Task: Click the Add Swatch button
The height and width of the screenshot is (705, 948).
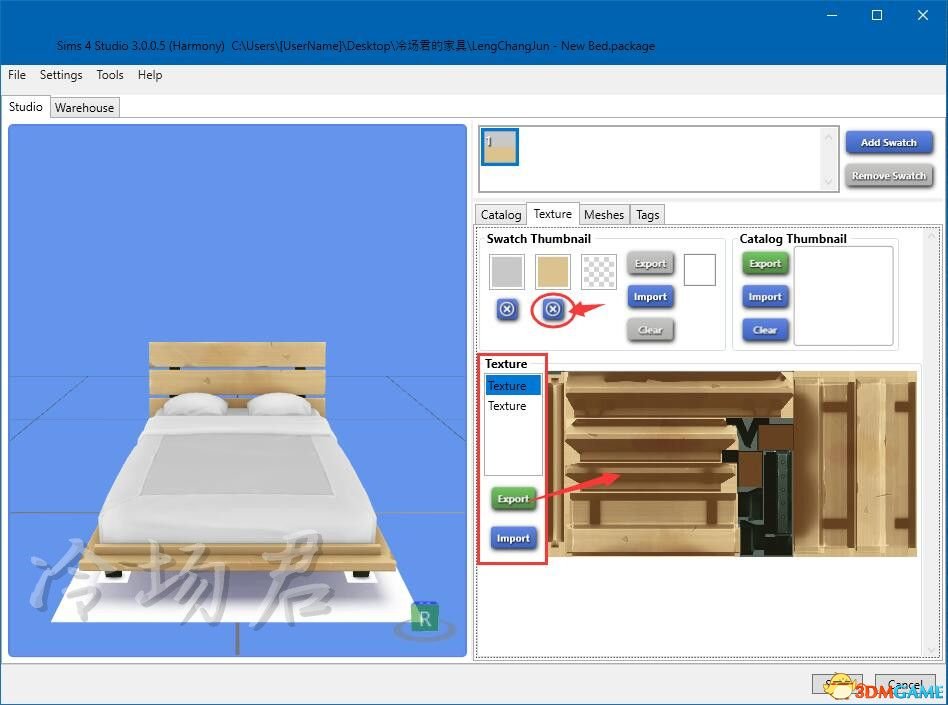Action: click(889, 143)
